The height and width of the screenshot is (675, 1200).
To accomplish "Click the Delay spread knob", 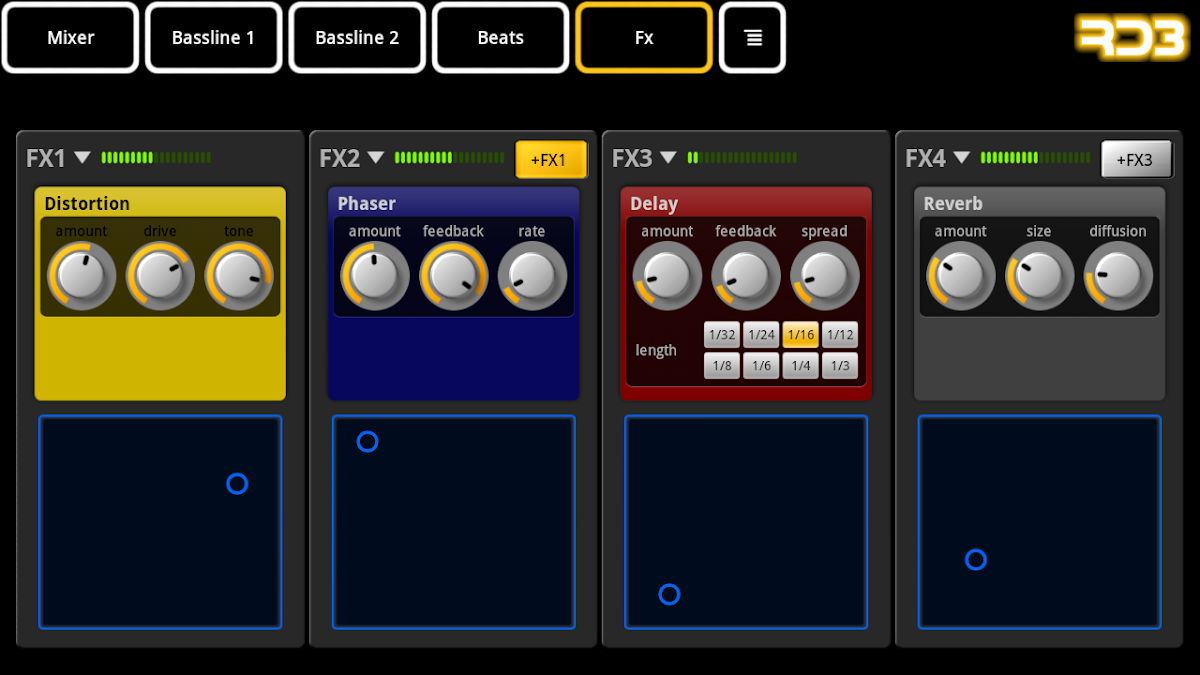I will click(x=825, y=275).
